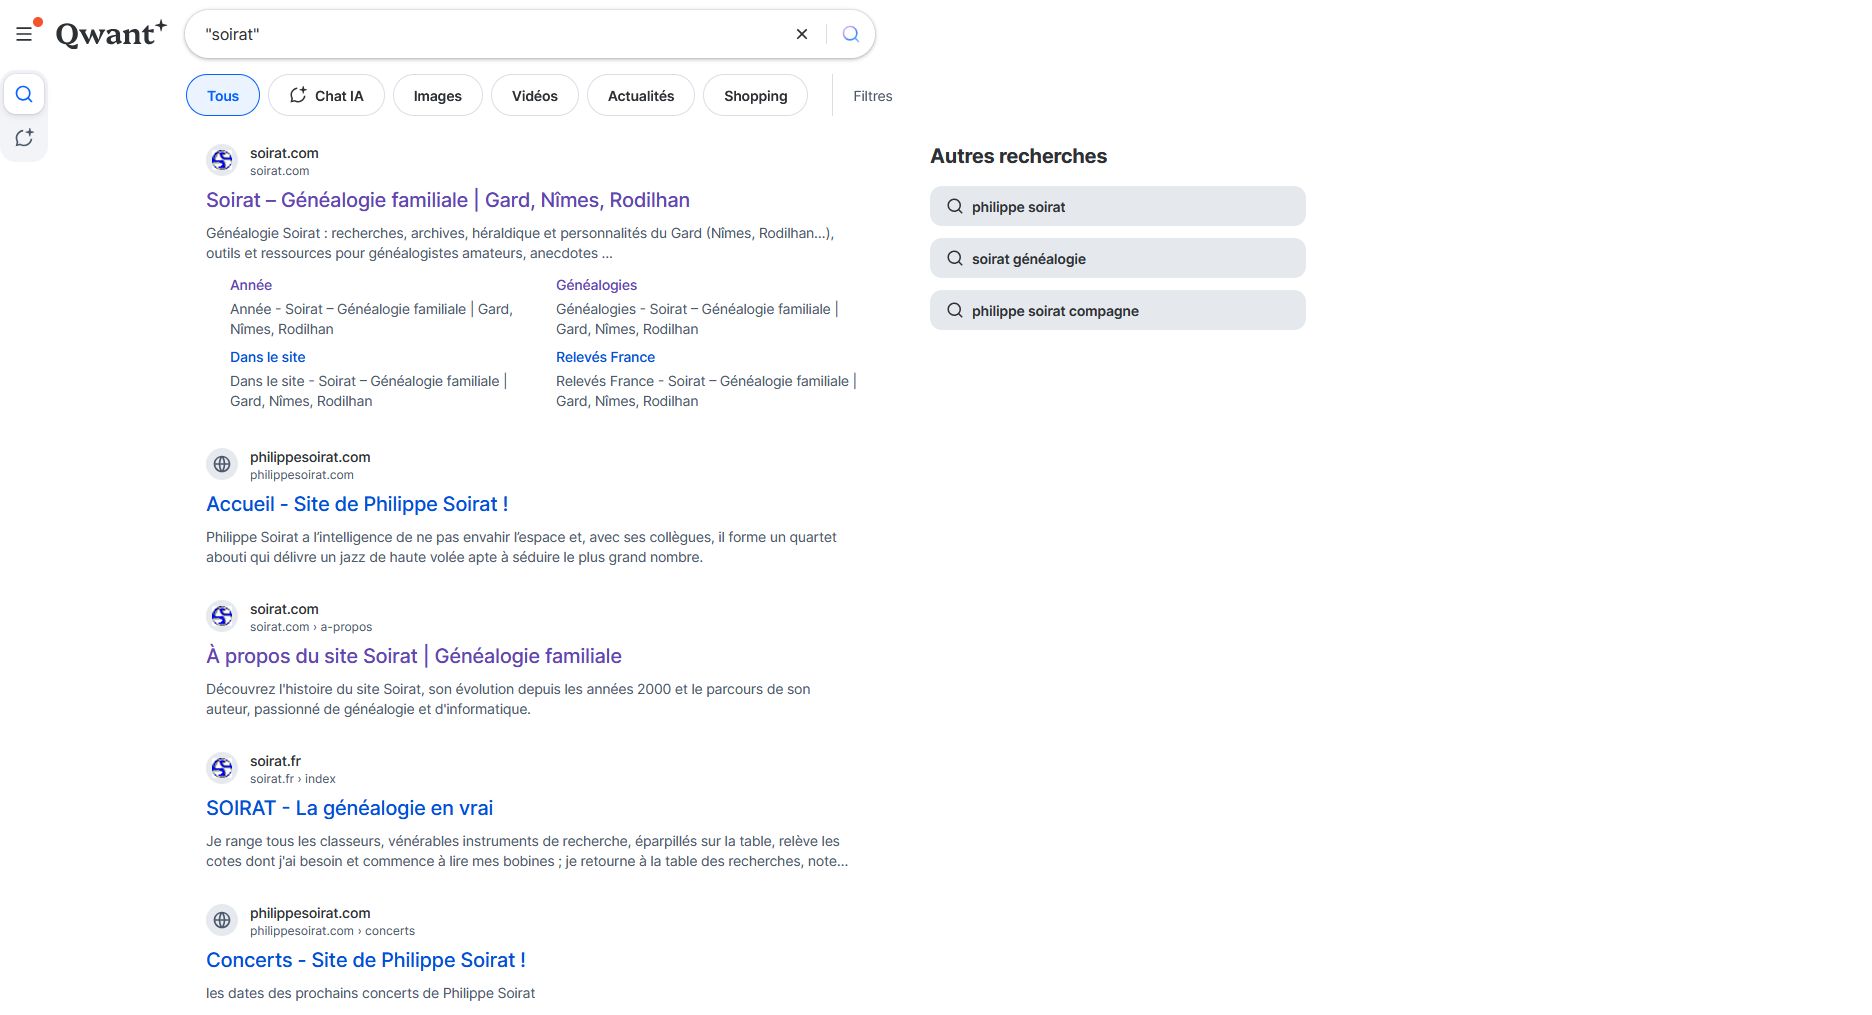Click 'philippesoirat.com › concerts' breadcrumb text
1872x1015 pixels.
332,931
